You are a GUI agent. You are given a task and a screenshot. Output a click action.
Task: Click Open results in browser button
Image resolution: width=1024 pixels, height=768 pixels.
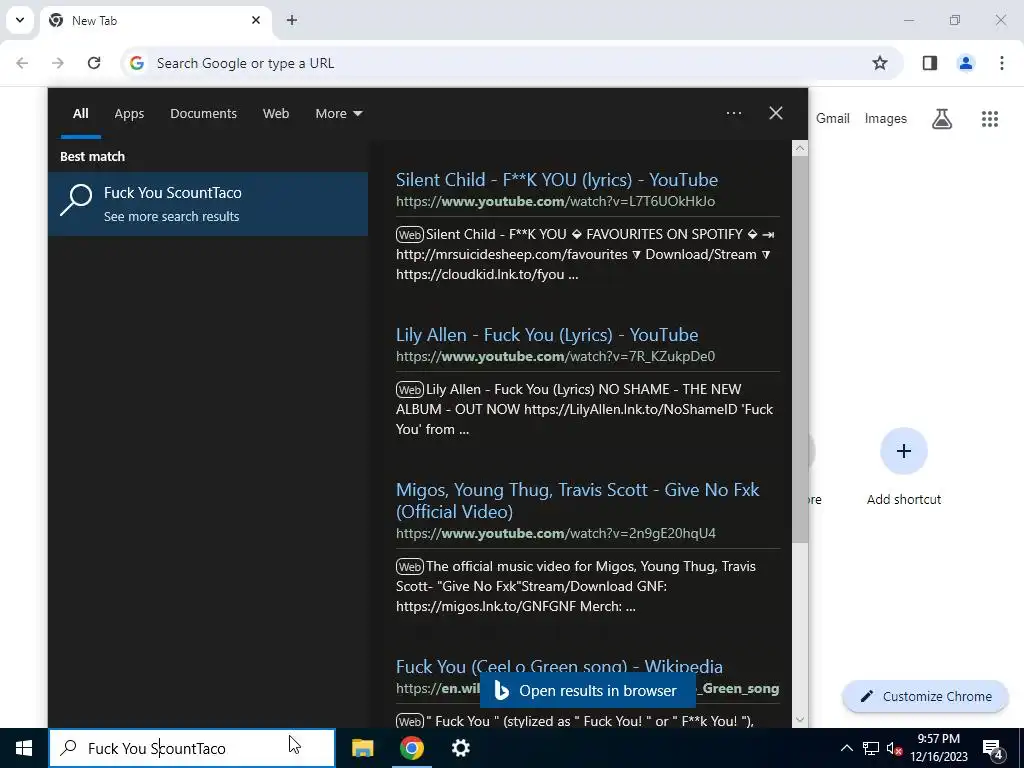coord(588,691)
